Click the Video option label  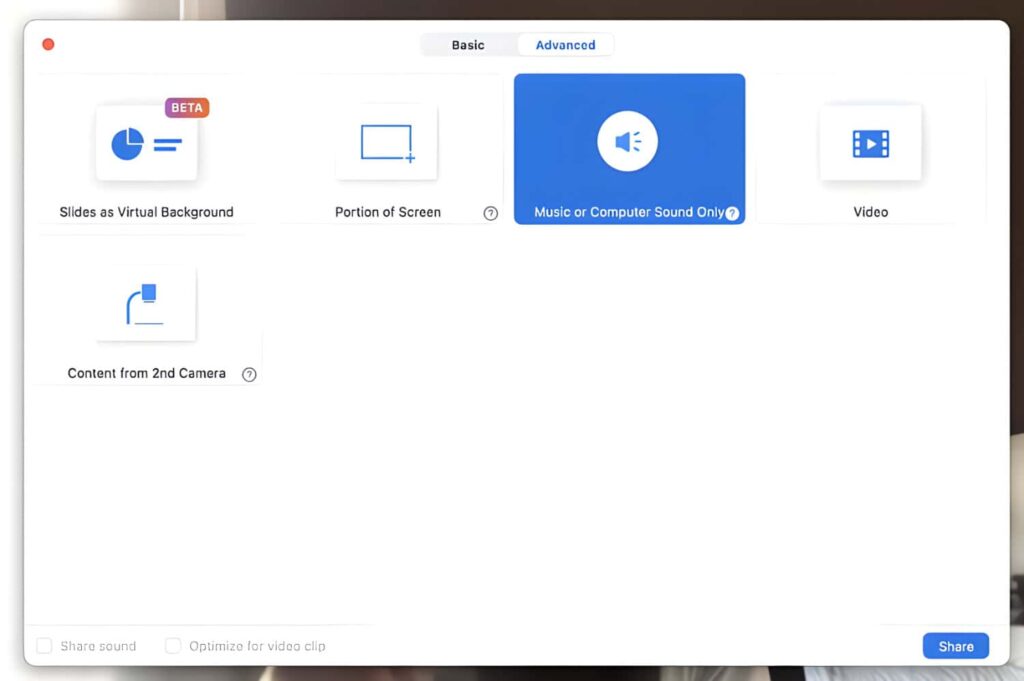[870, 212]
